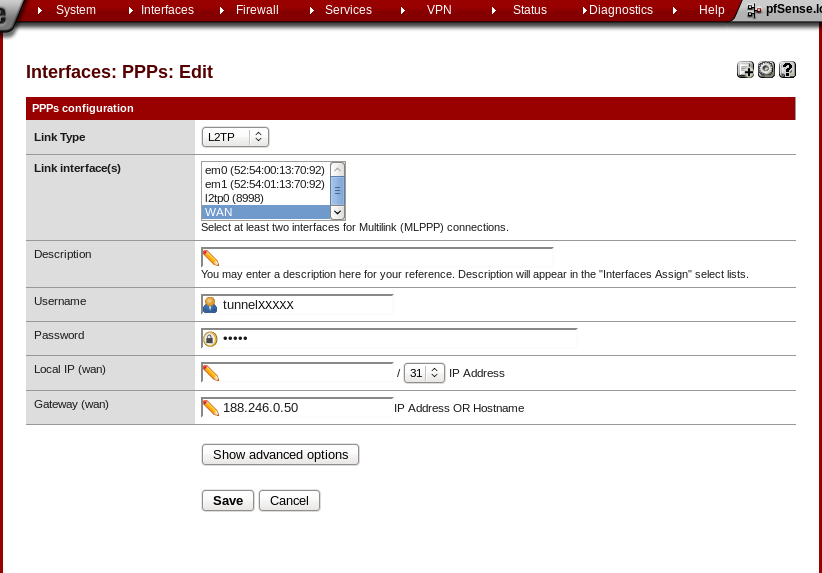The height and width of the screenshot is (573, 822).
Task: Choose l2tp0 (8998) from interface list
Action: pyautogui.click(x=264, y=198)
